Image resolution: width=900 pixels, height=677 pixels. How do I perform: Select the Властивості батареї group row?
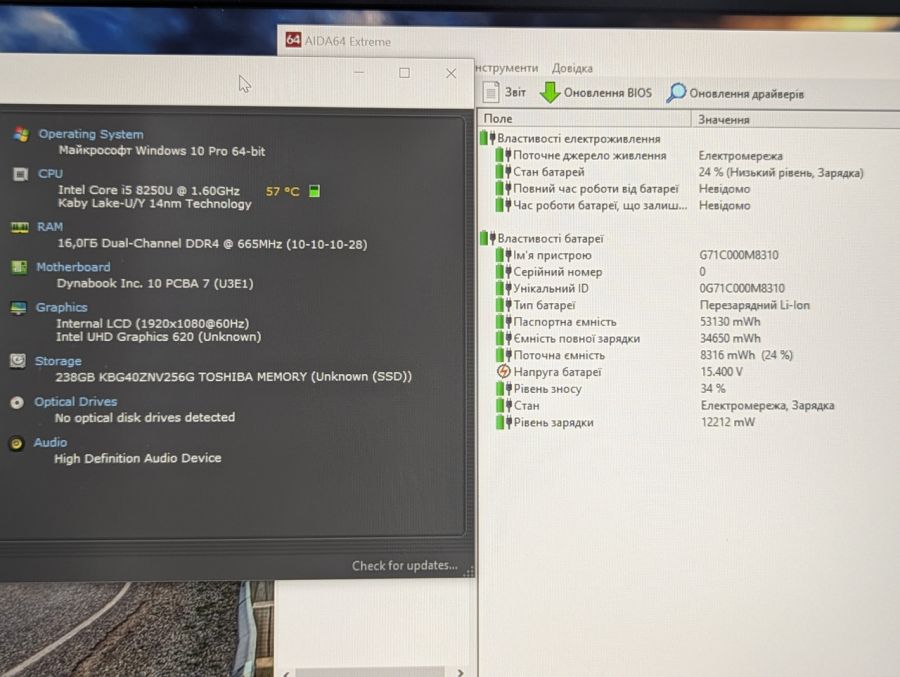tap(689, 238)
